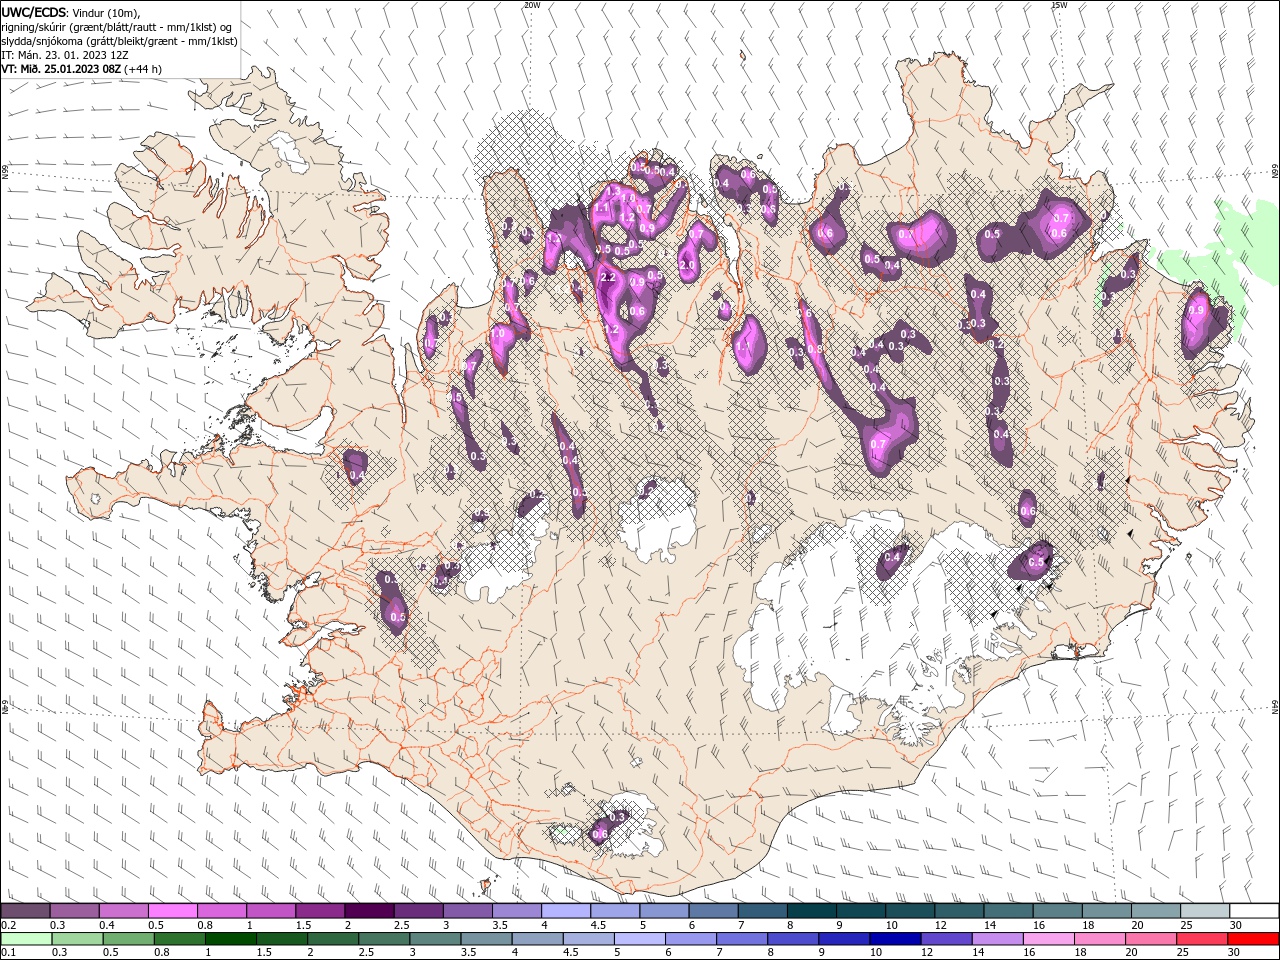Click top legend swatch between 12 and 14

pyautogui.click(x=959, y=911)
